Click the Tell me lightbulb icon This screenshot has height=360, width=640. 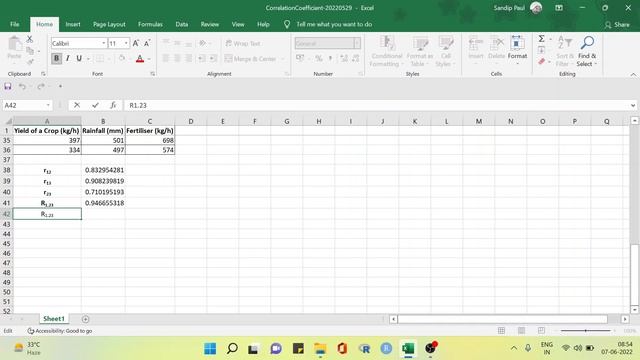[x=287, y=24]
